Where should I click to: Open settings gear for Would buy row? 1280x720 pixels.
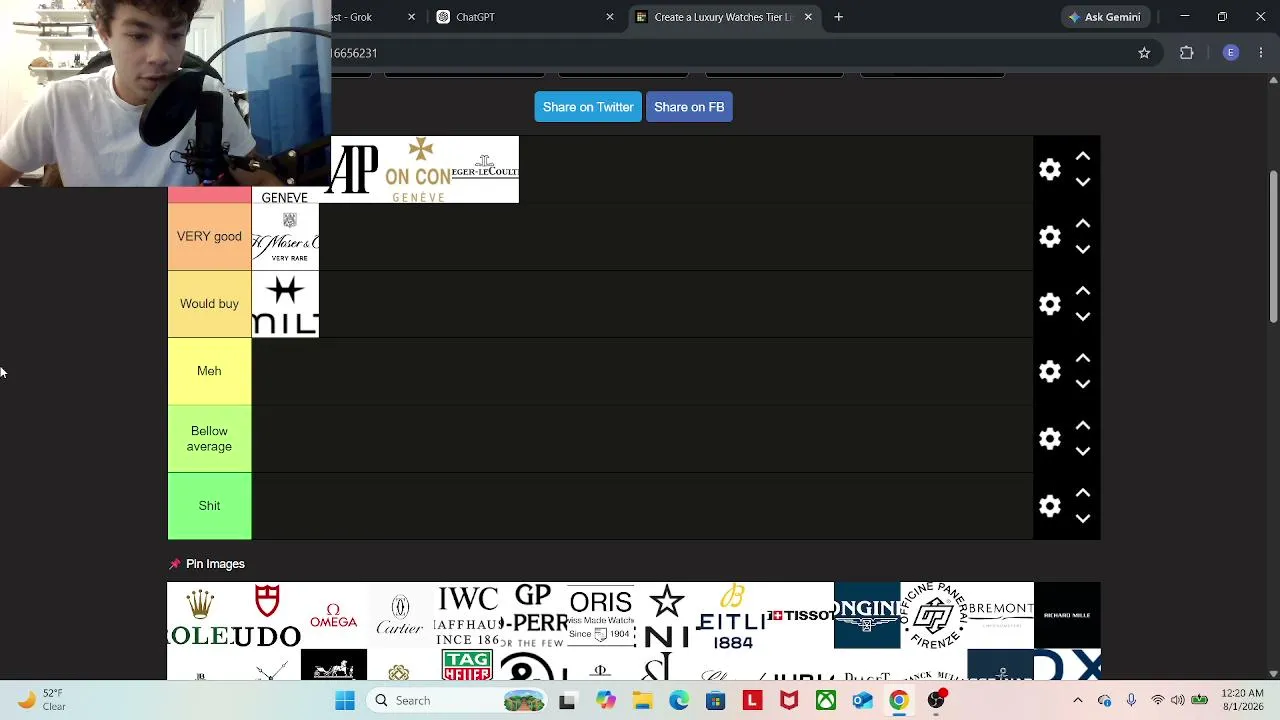coord(1049,304)
